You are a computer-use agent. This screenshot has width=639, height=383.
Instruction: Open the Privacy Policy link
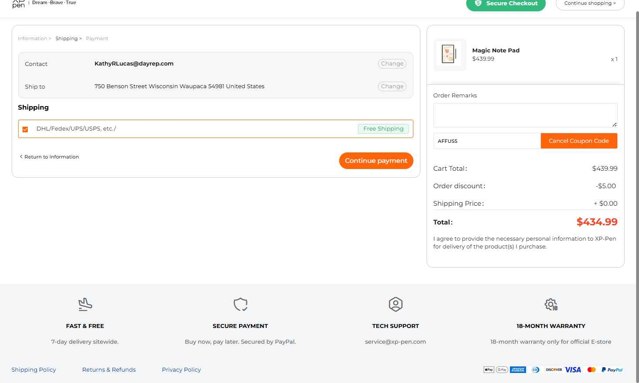[181, 370]
